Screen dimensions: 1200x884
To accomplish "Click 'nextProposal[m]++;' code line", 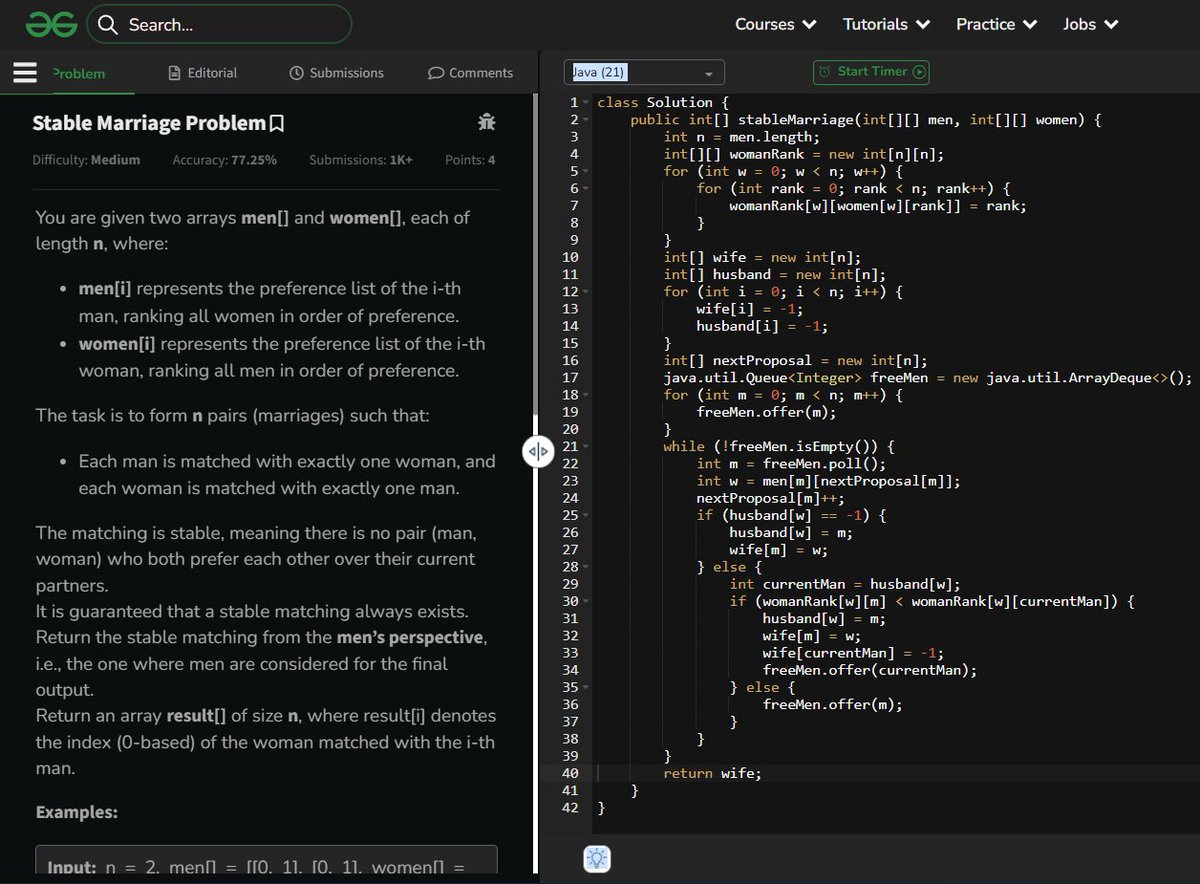I will click(770, 498).
